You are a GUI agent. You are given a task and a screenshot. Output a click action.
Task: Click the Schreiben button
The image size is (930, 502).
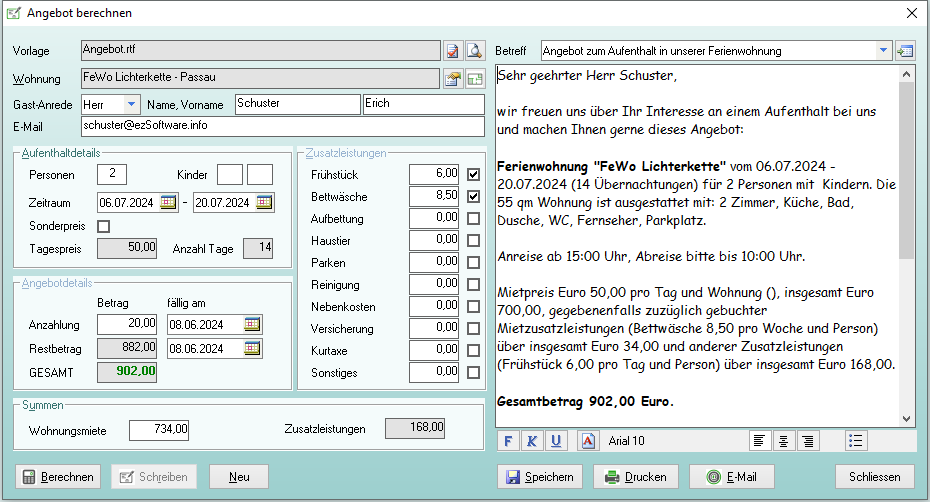pos(154,476)
